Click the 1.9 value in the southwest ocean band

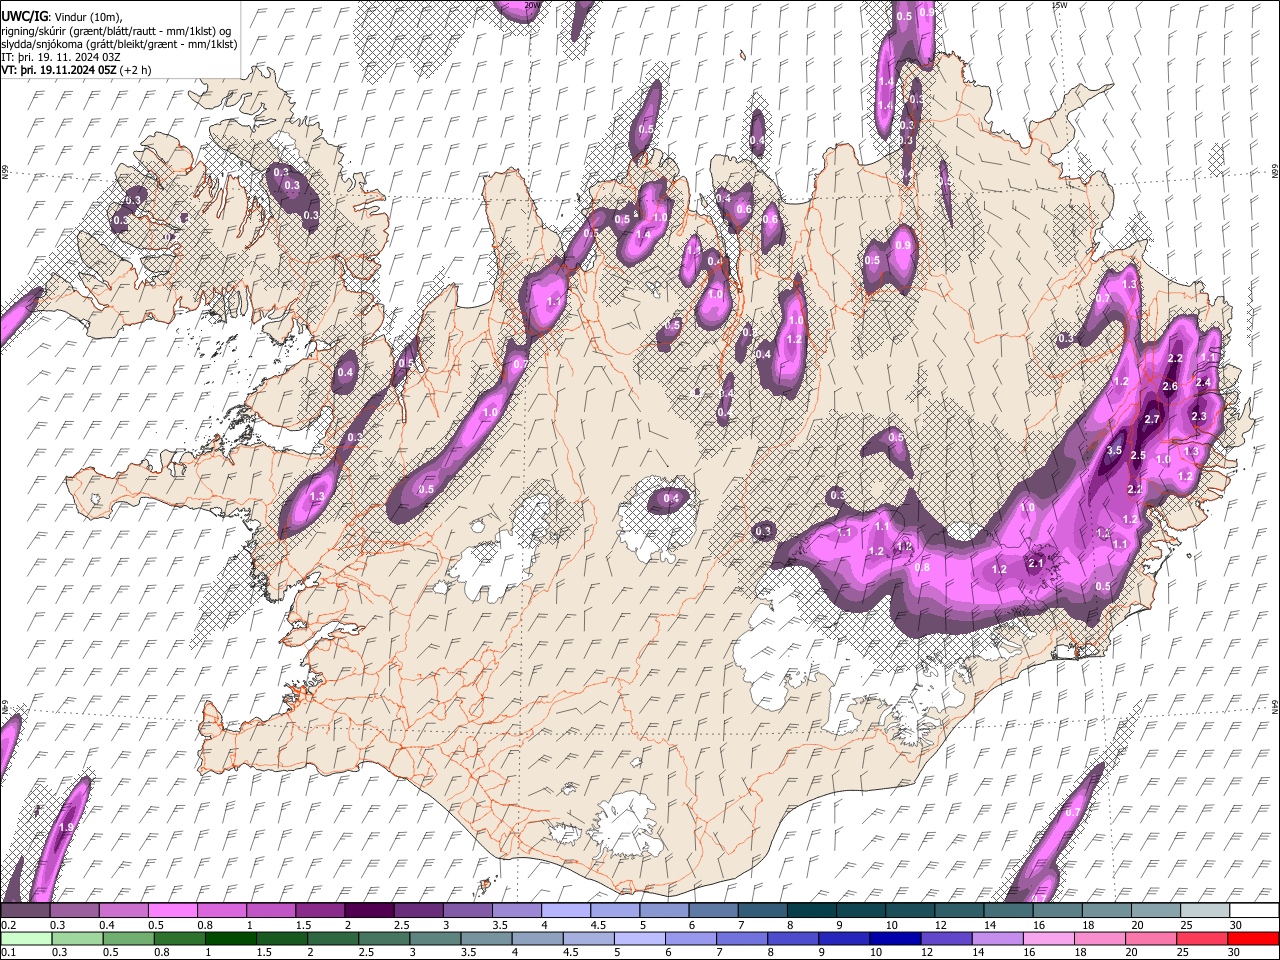pos(66,828)
